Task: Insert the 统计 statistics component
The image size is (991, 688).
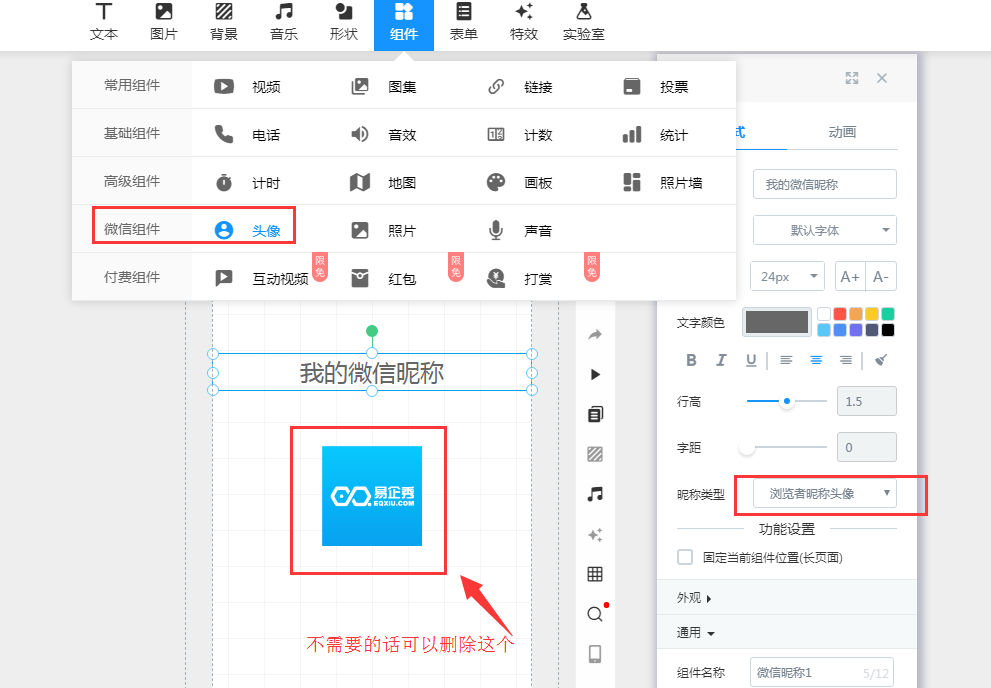Action: tap(655, 135)
